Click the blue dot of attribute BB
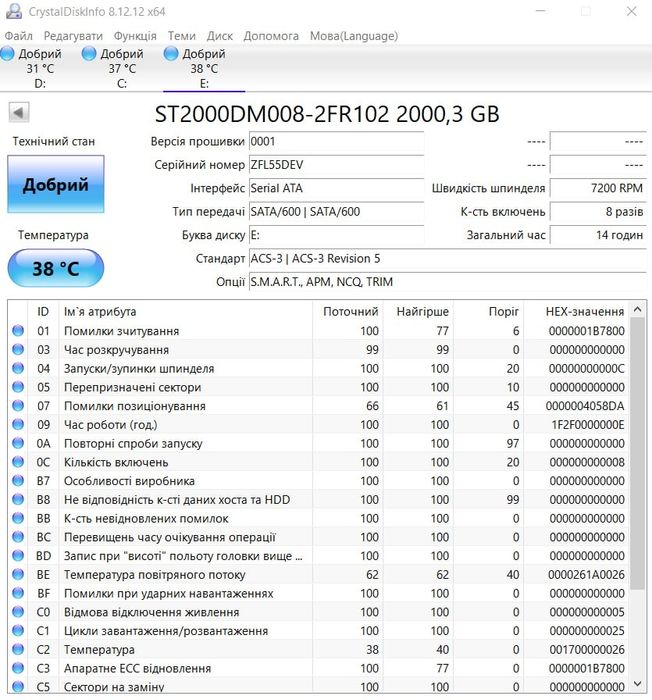Image resolution: width=652 pixels, height=700 pixels. [18, 518]
